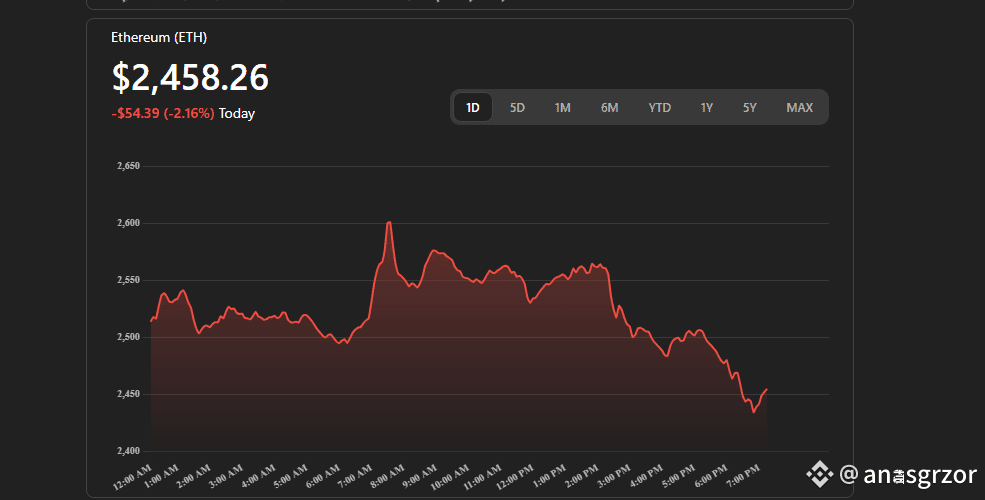The height and width of the screenshot is (500, 985).
Task: Click the 12:00 AM x-axis label
Action: tap(133, 477)
